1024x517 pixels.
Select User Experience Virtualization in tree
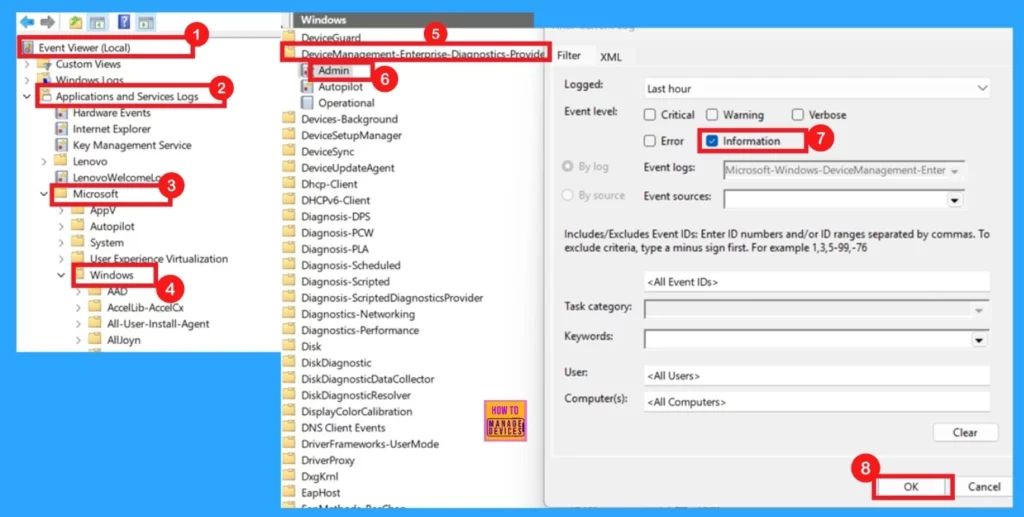pos(159,258)
